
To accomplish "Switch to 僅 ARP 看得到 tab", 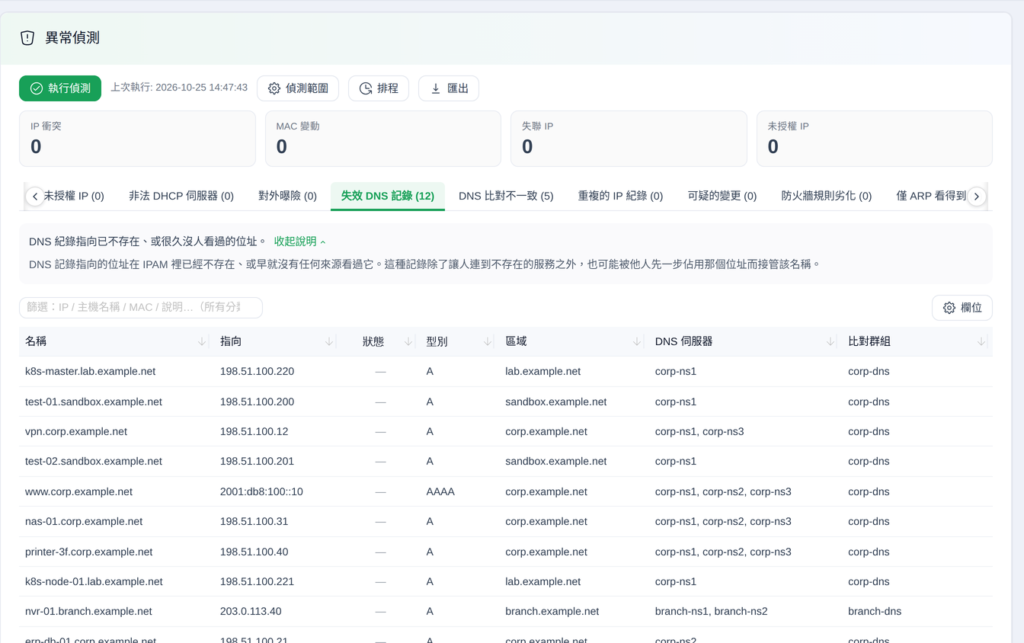I will [931, 196].
